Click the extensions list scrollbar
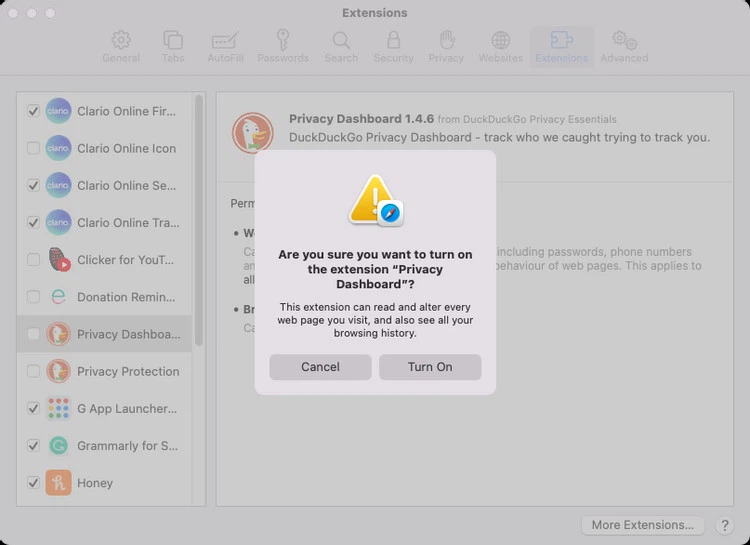This screenshot has height=545, width=750. 199,220
